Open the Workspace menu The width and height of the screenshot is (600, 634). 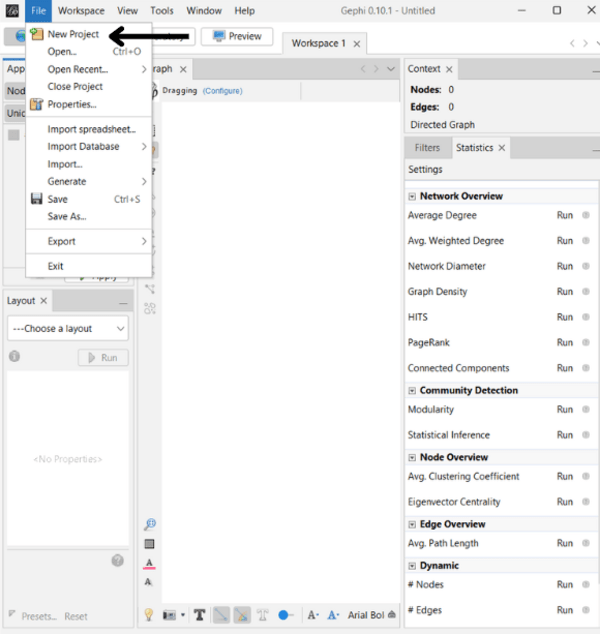pyautogui.click(x=81, y=11)
